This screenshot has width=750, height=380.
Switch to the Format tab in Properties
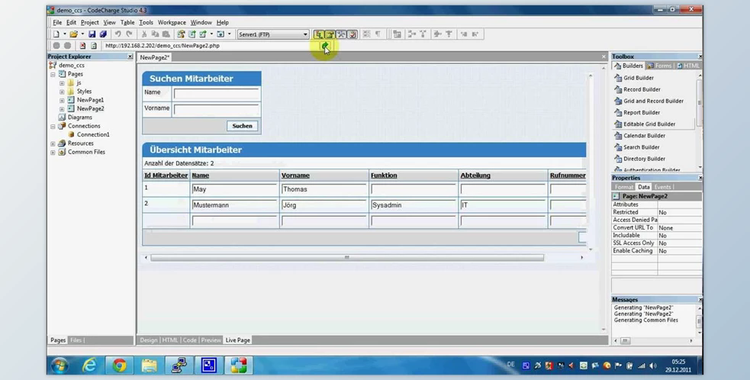624,187
